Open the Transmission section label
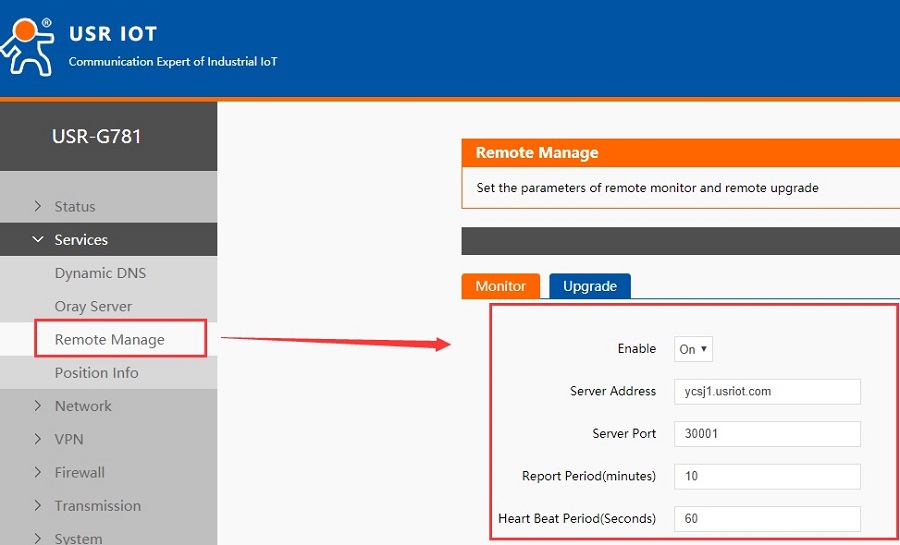The width and height of the screenshot is (900, 545). click(x=98, y=505)
